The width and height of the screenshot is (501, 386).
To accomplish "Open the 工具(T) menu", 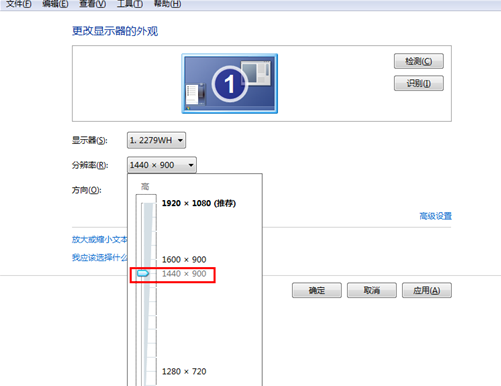I will pyautogui.click(x=130, y=4).
